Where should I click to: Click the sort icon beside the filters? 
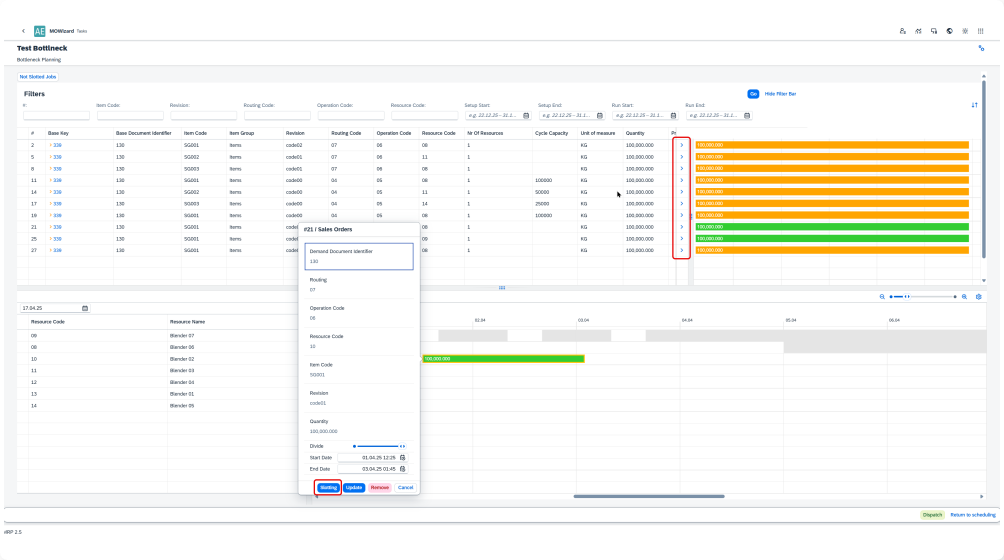pos(974,104)
